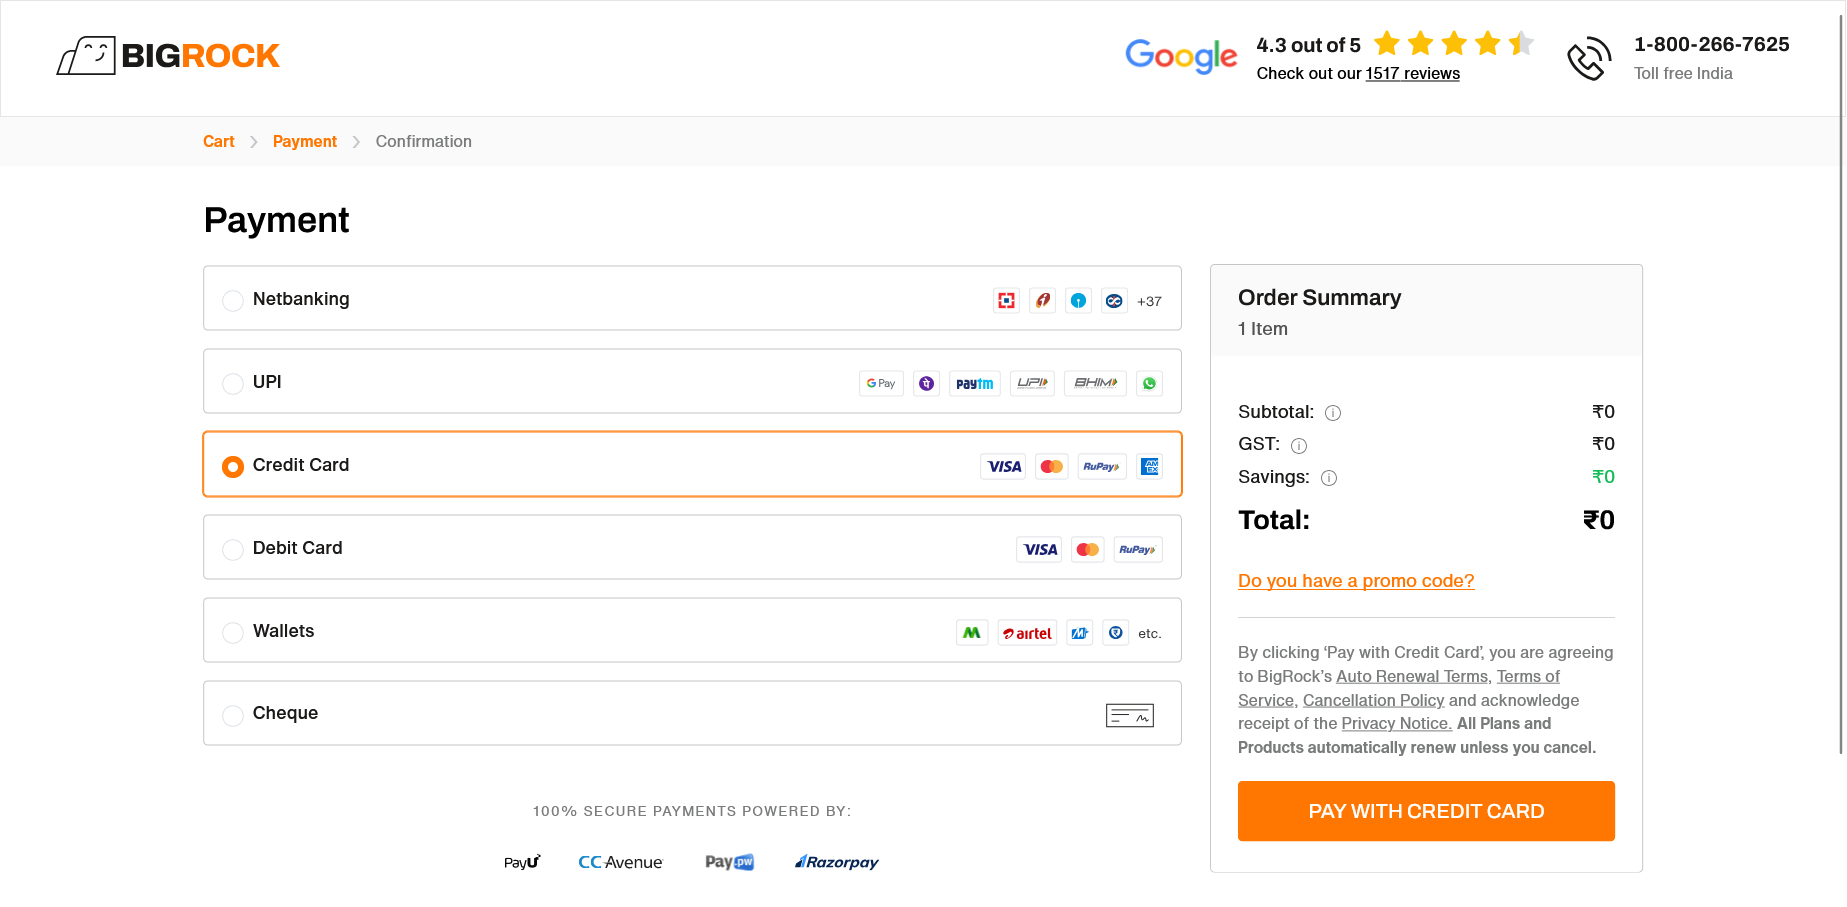Select the Wallets radio button

point(233,633)
